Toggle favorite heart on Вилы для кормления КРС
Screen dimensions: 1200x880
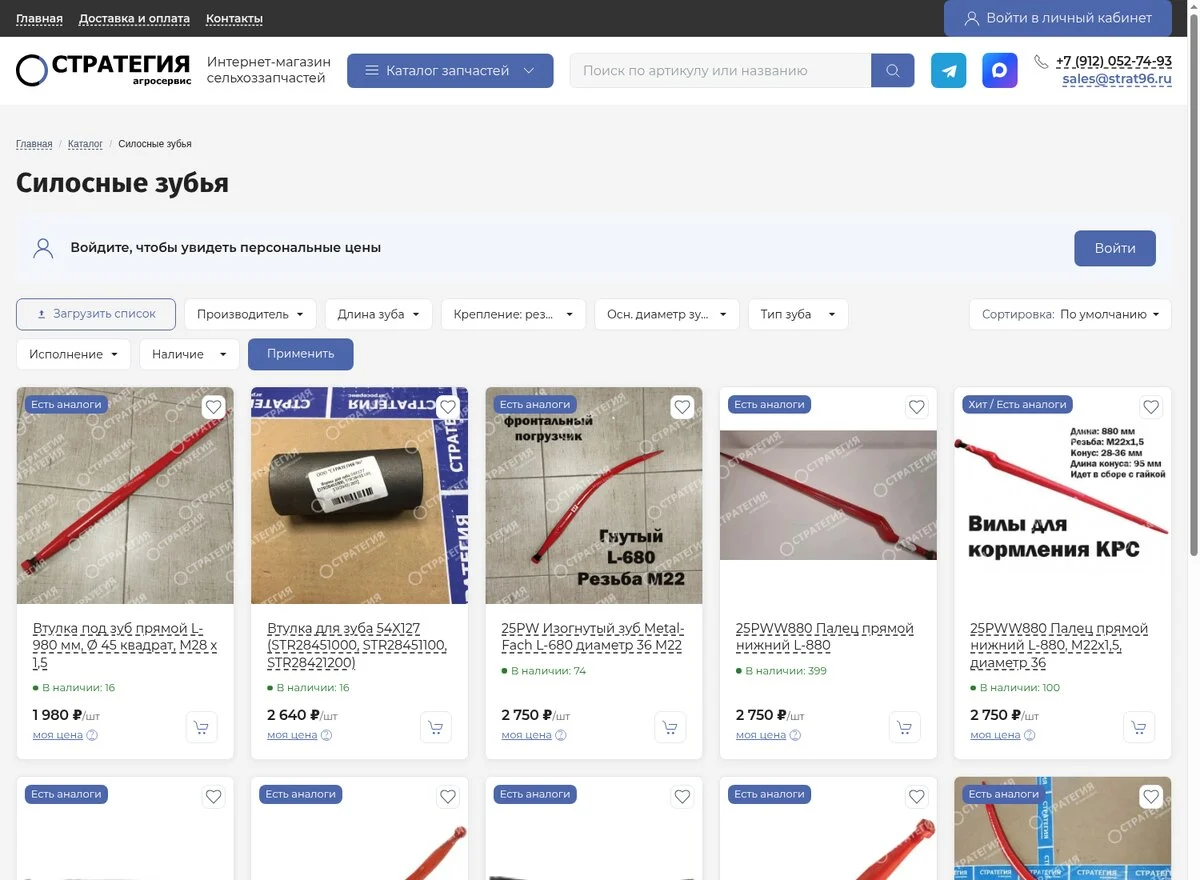(1151, 407)
